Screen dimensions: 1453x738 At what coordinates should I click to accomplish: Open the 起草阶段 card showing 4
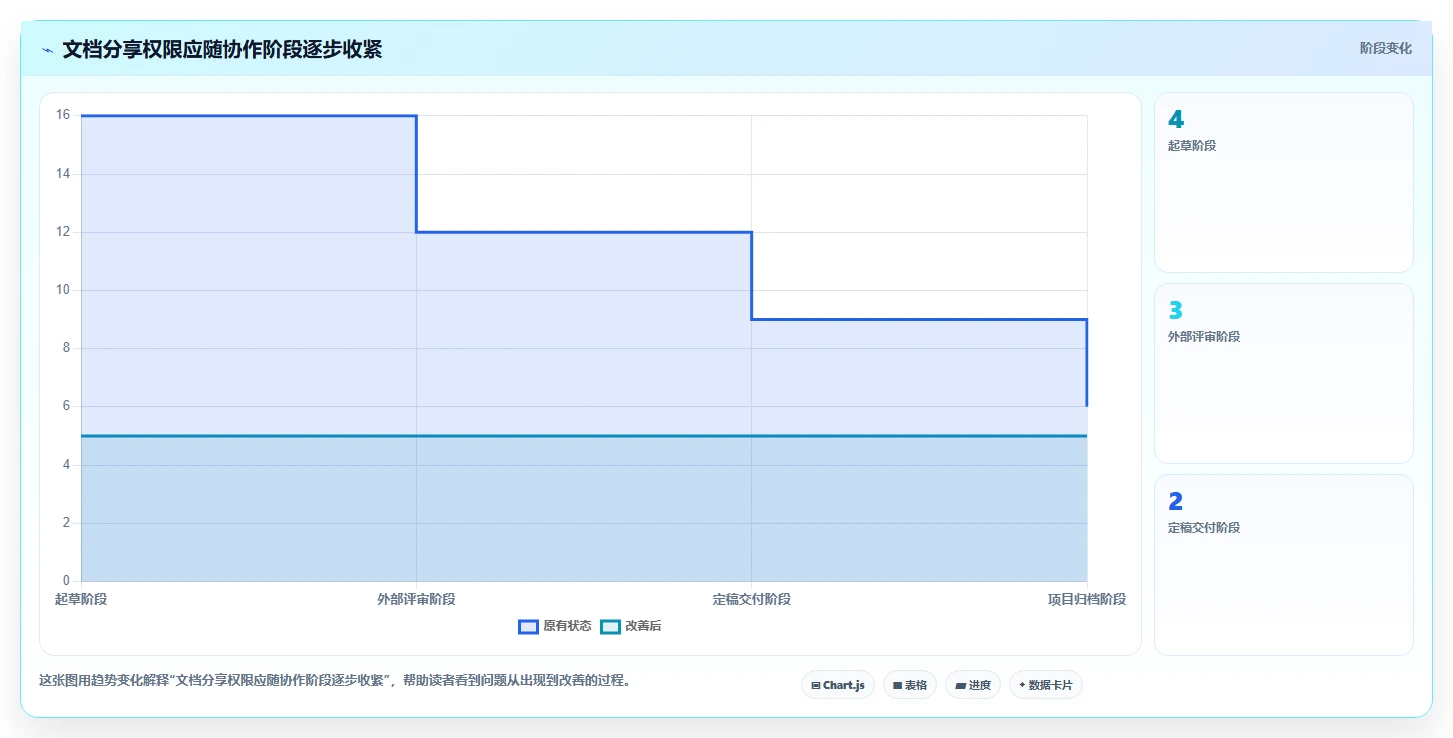1284,182
